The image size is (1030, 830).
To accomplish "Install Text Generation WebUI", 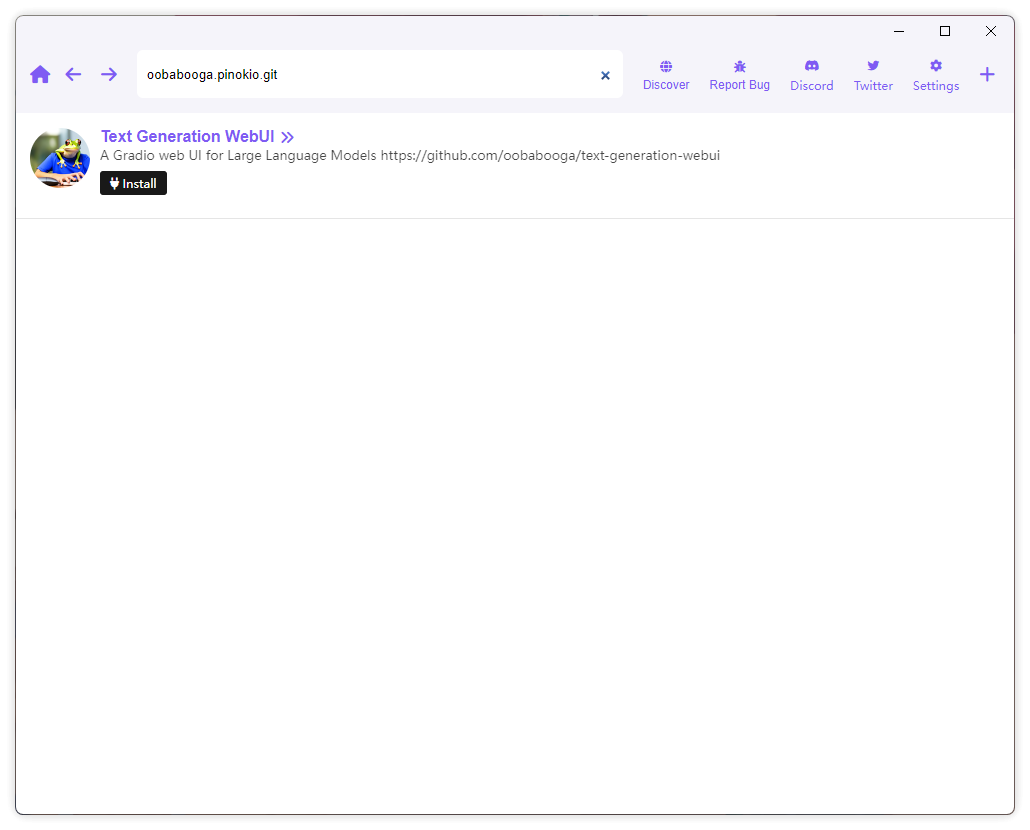I will [133, 183].
